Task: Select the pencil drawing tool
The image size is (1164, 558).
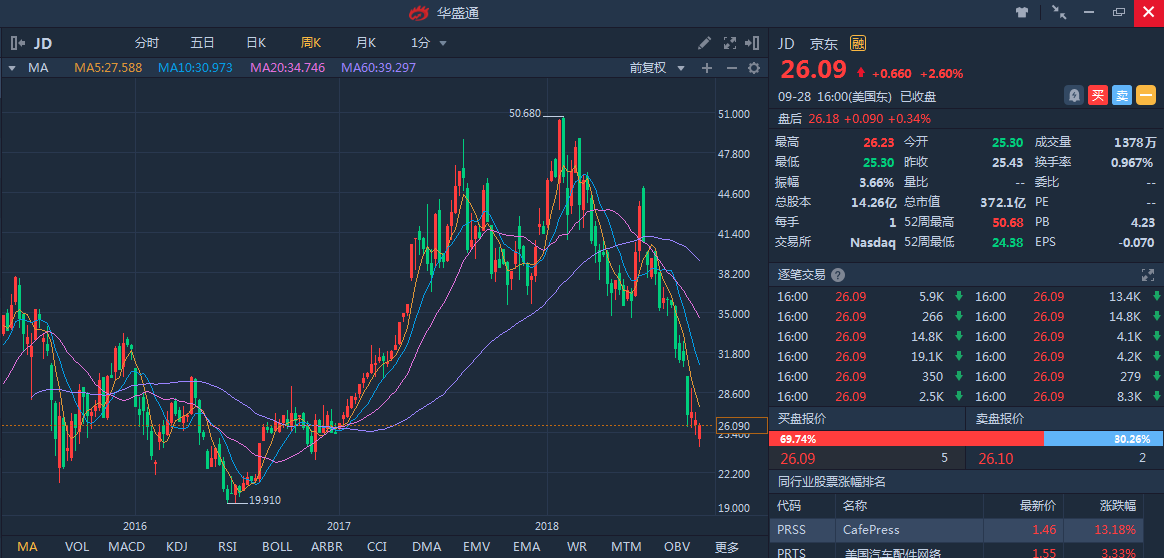Action: 704,43
